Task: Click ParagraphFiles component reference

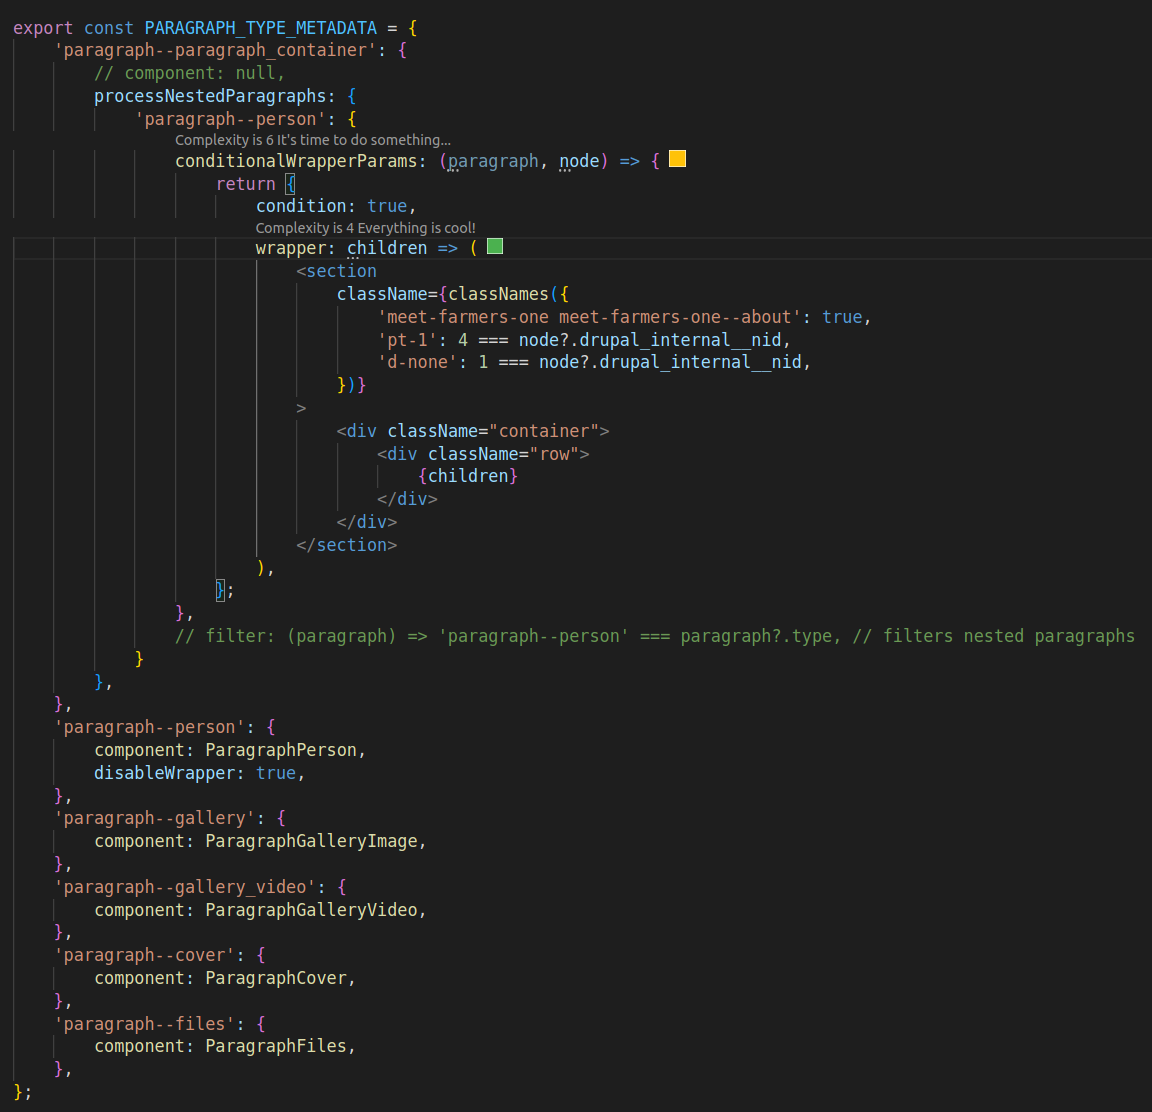Action: (x=276, y=1046)
